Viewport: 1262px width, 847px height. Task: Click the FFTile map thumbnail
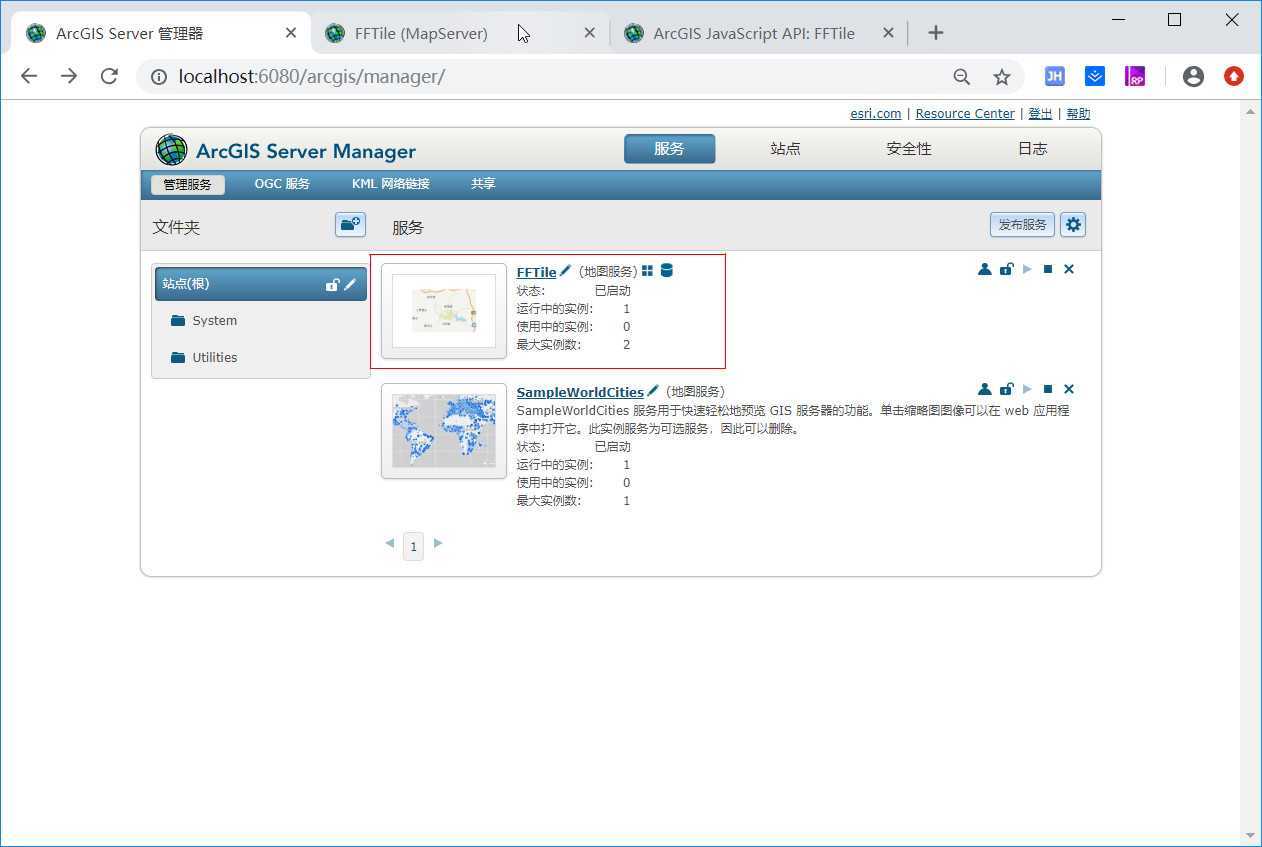click(444, 311)
